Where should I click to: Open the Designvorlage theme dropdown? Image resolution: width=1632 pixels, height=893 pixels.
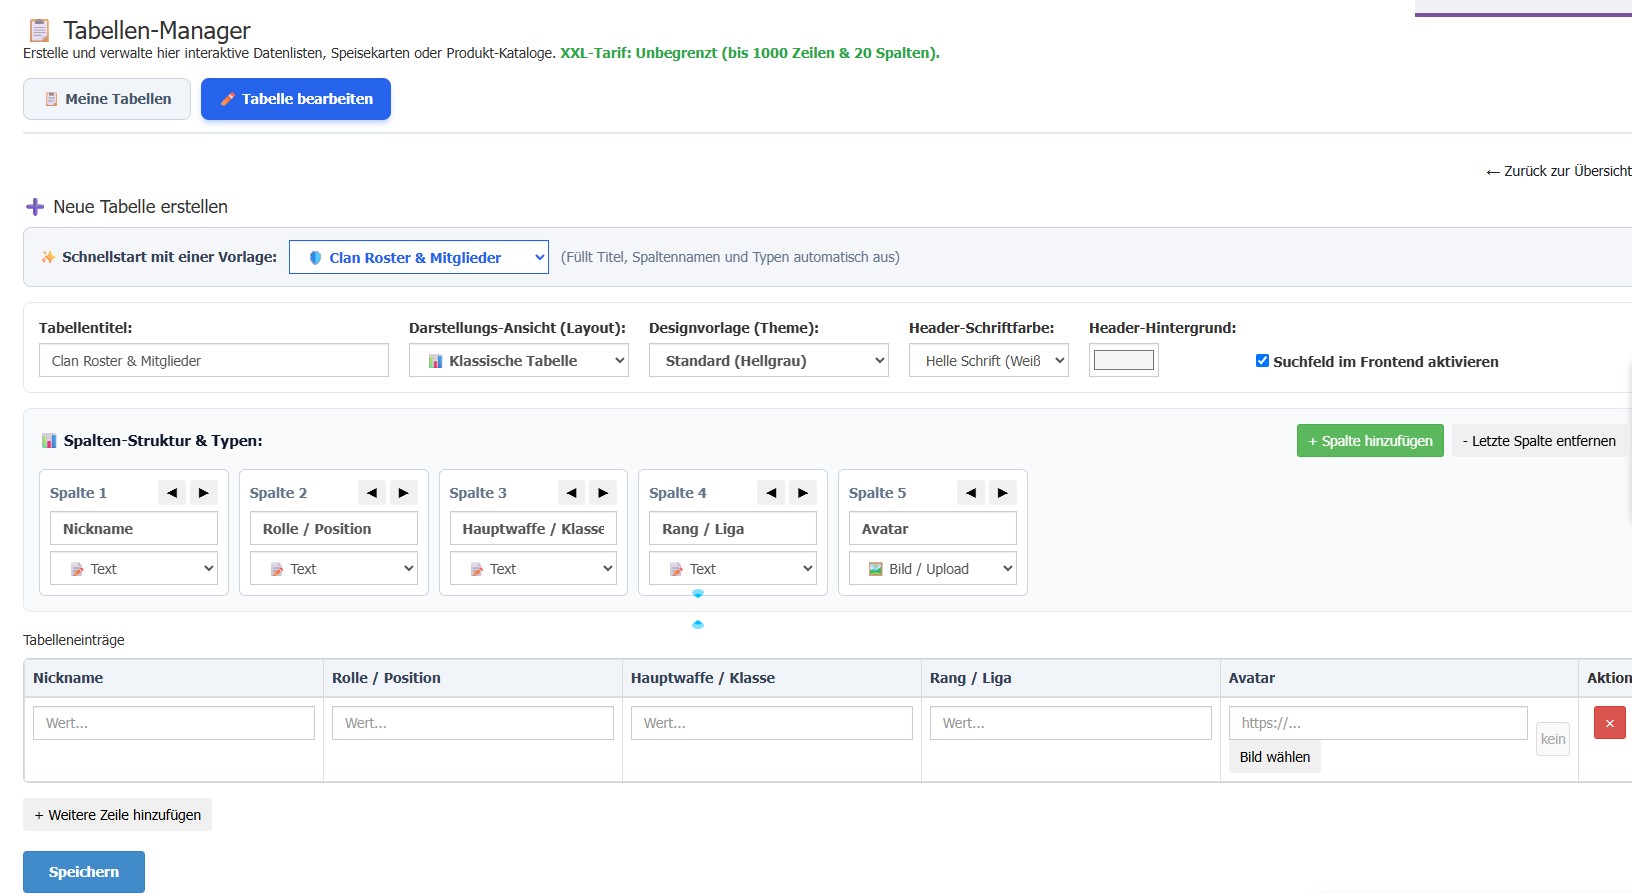(769, 360)
